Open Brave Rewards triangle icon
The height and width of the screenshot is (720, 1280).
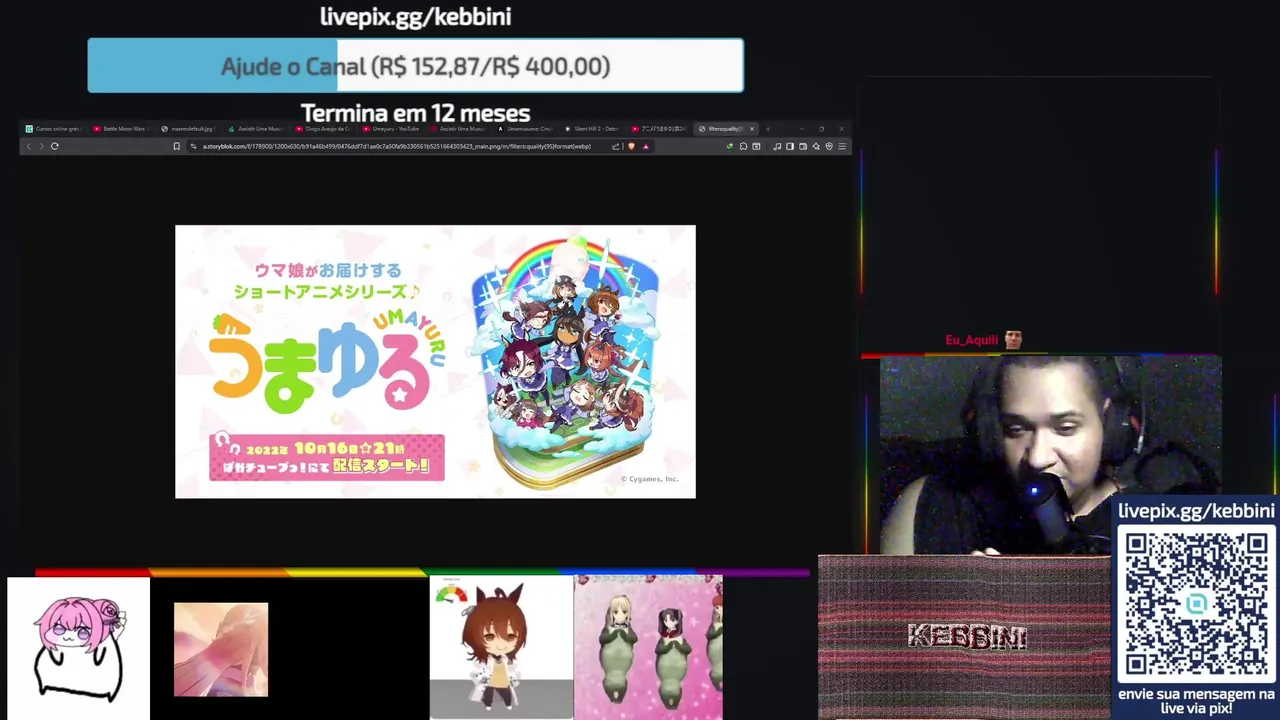[645, 146]
